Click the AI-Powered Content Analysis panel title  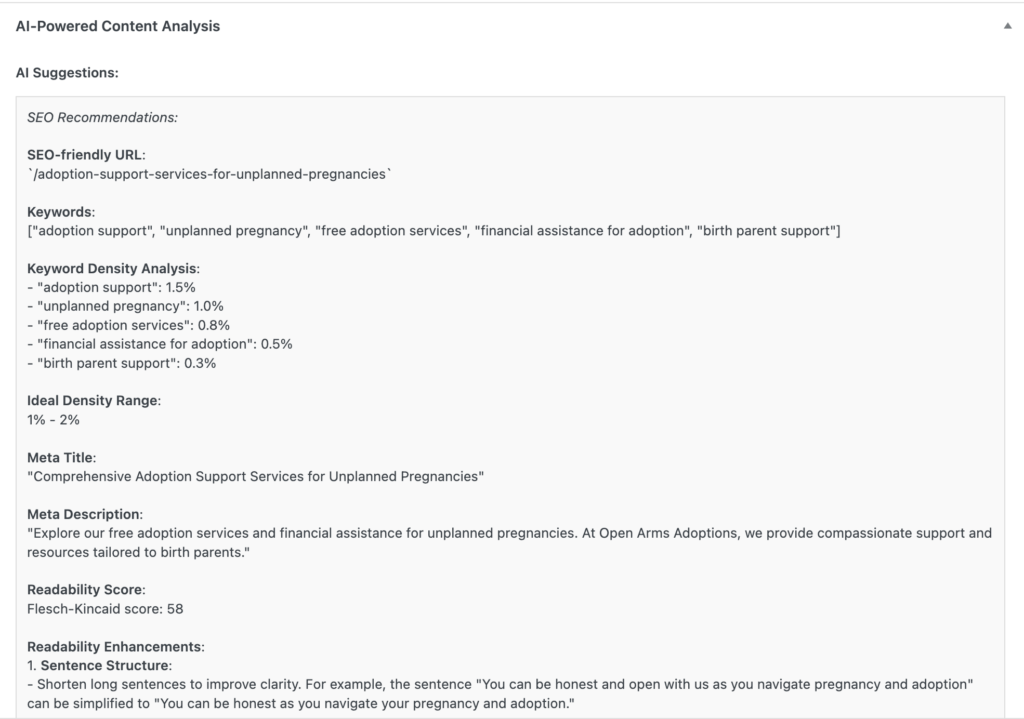coord(118,27)
